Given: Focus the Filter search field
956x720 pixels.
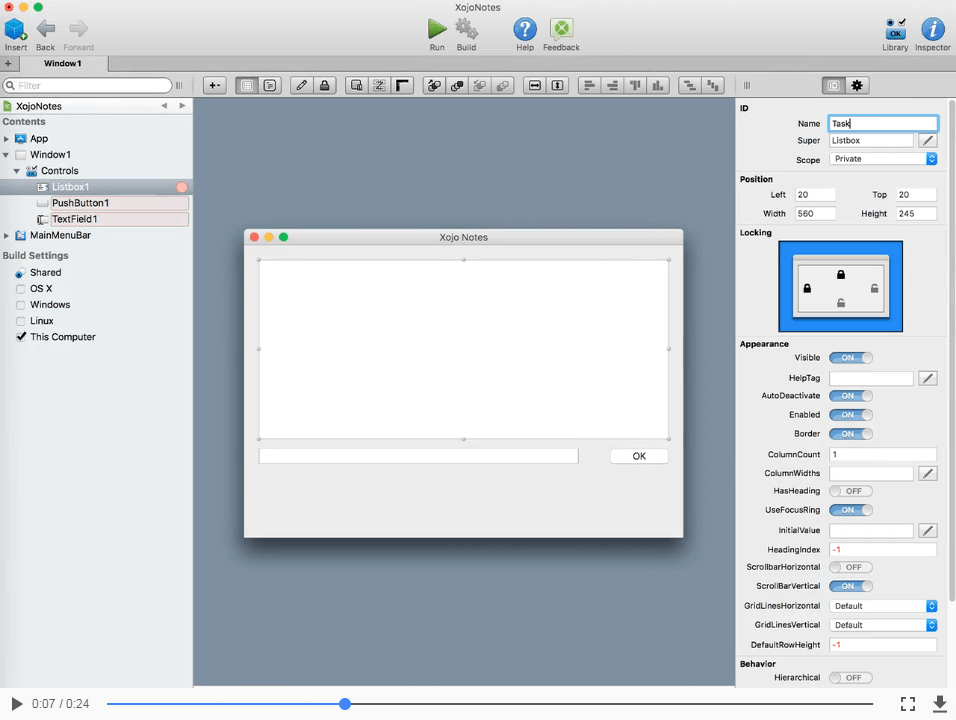Looking at the screenshot, I should click(88, 85).
